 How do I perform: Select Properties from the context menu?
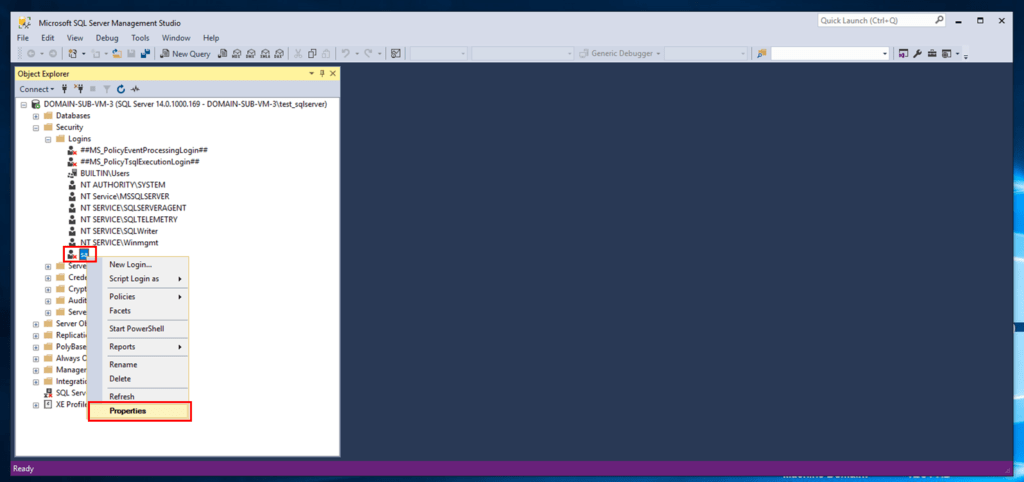139,411
